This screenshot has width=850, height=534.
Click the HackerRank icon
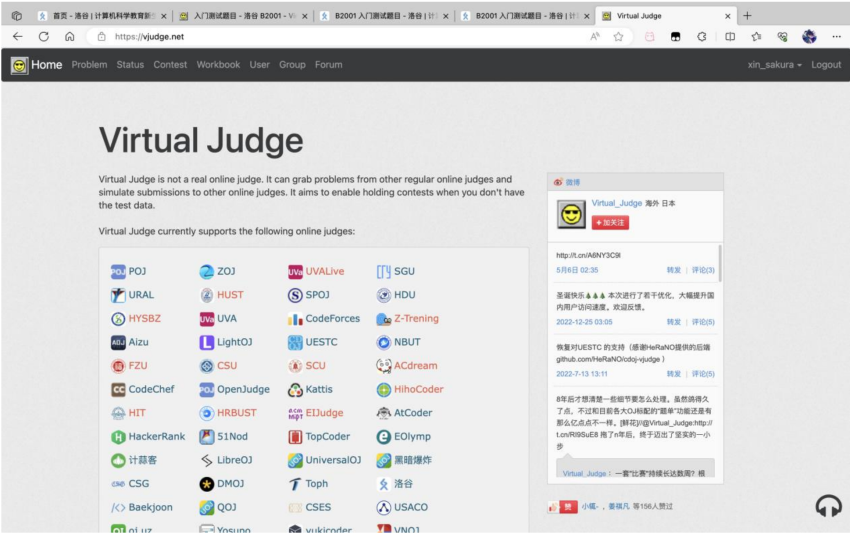coord(118,436)
